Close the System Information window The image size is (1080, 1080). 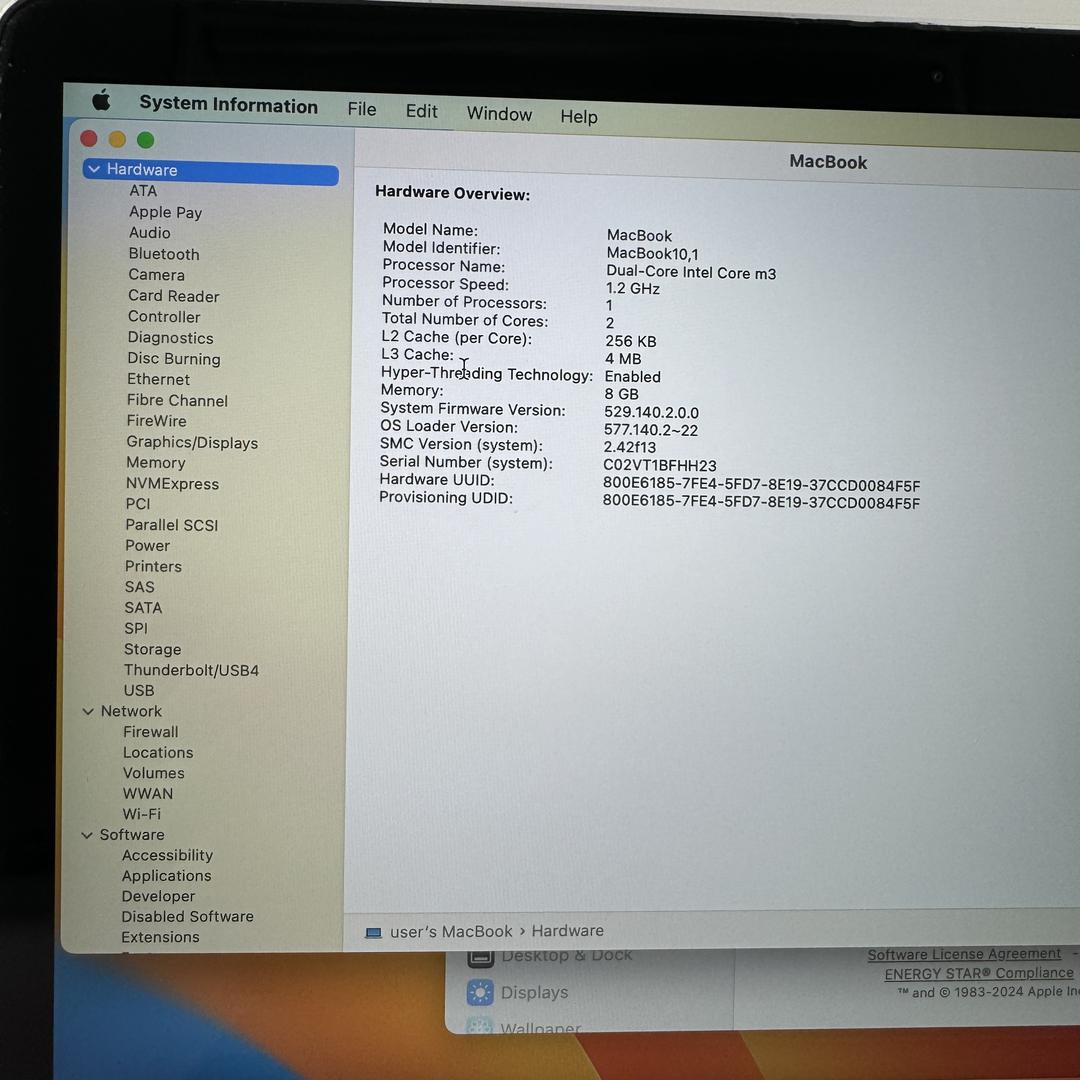pyautogui.click(x=89, y=138)
